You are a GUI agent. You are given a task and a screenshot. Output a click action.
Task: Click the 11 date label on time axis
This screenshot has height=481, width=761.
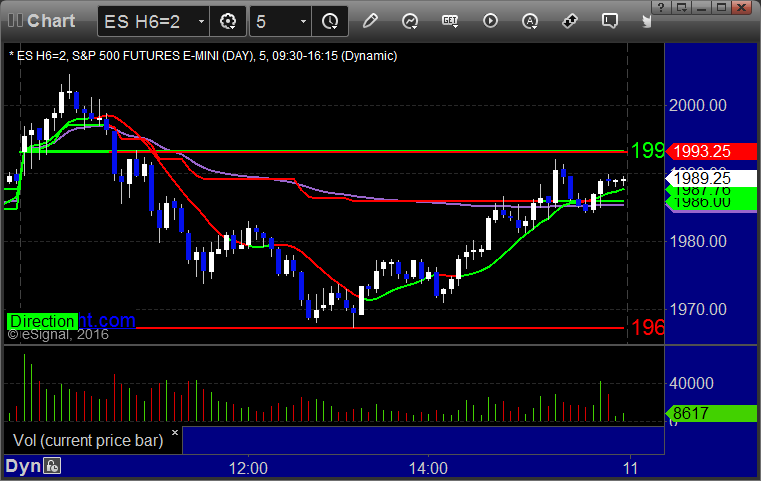(630, 468)
